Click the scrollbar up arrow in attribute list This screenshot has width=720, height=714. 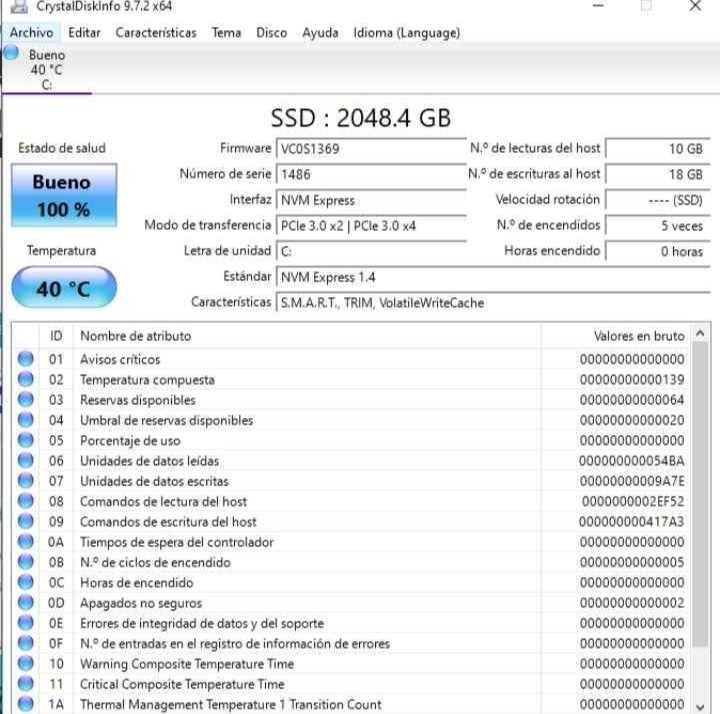pyautogui.click(x=700, y=335)
